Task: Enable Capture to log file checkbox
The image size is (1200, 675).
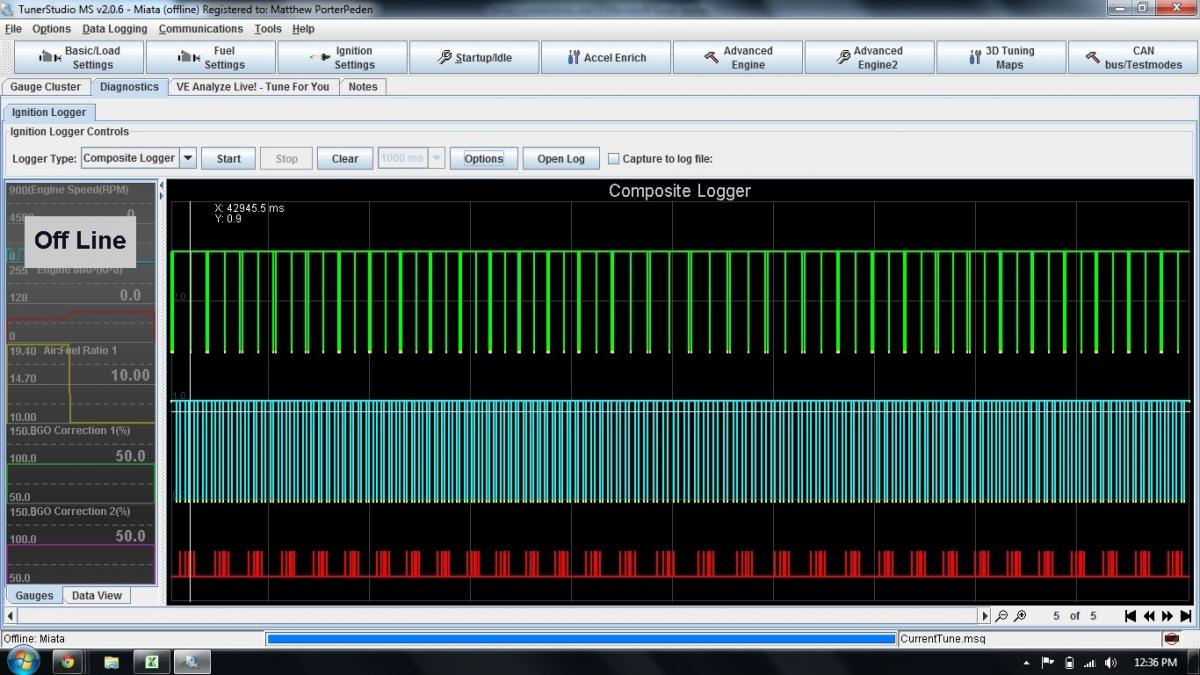Action: (x=614, y=159)
